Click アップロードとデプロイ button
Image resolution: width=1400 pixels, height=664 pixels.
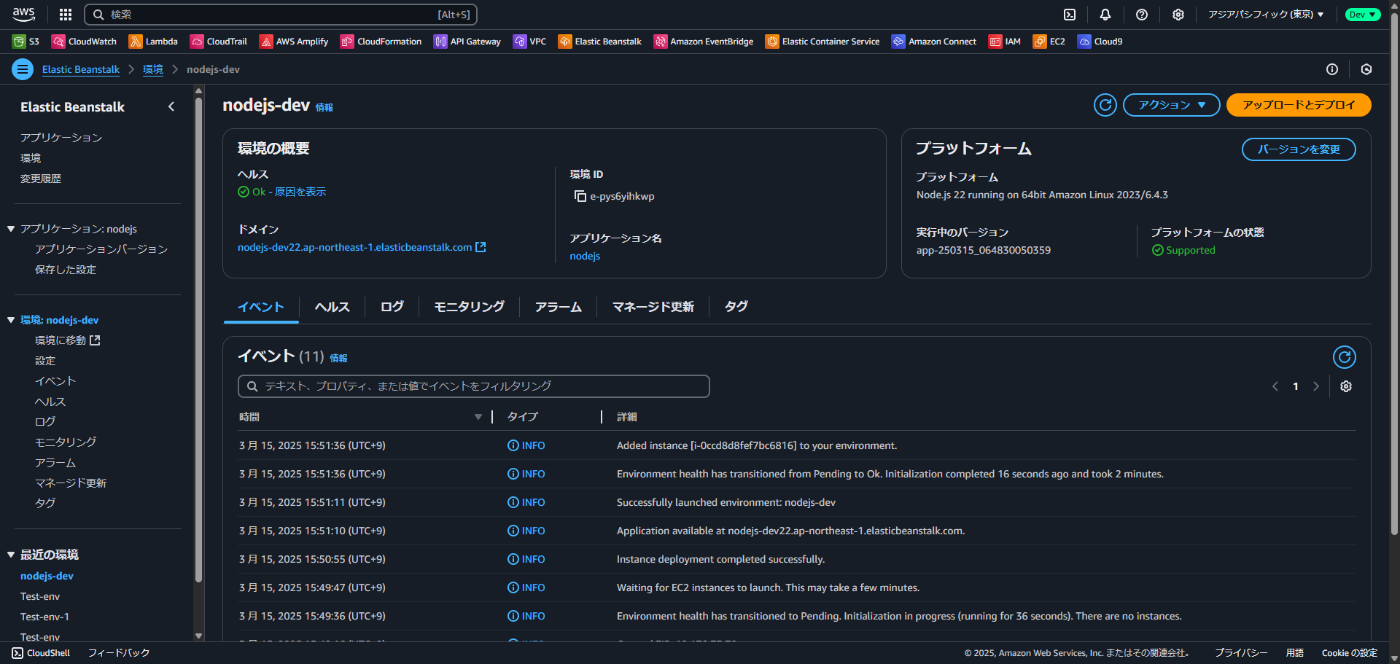tap(1299, 105)
